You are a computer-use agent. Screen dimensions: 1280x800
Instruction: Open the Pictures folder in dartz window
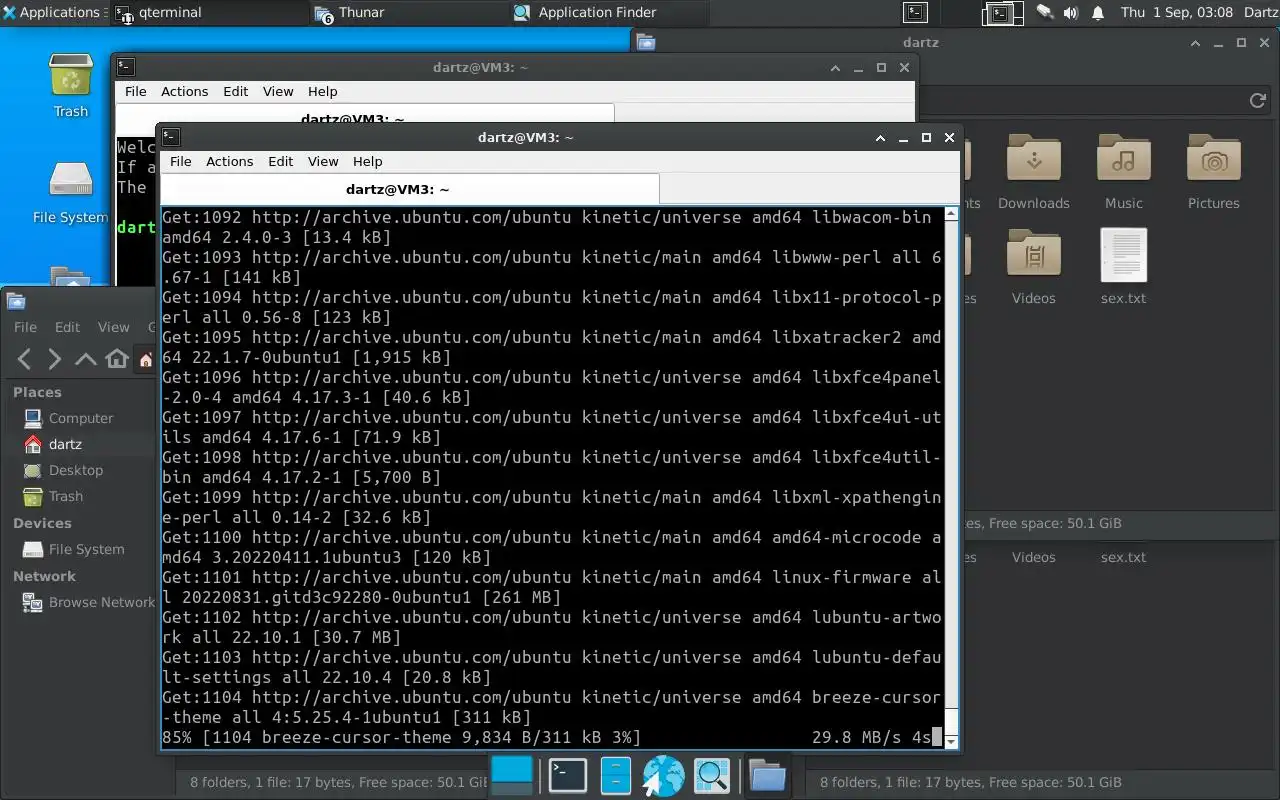1214,172
